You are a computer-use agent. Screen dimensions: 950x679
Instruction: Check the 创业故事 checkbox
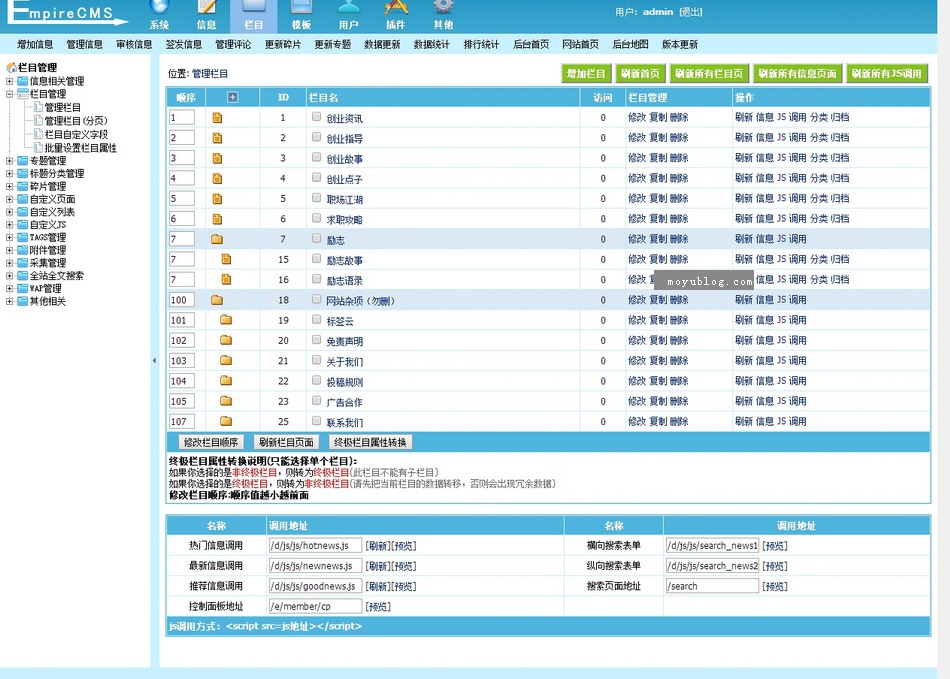point(316,157)
